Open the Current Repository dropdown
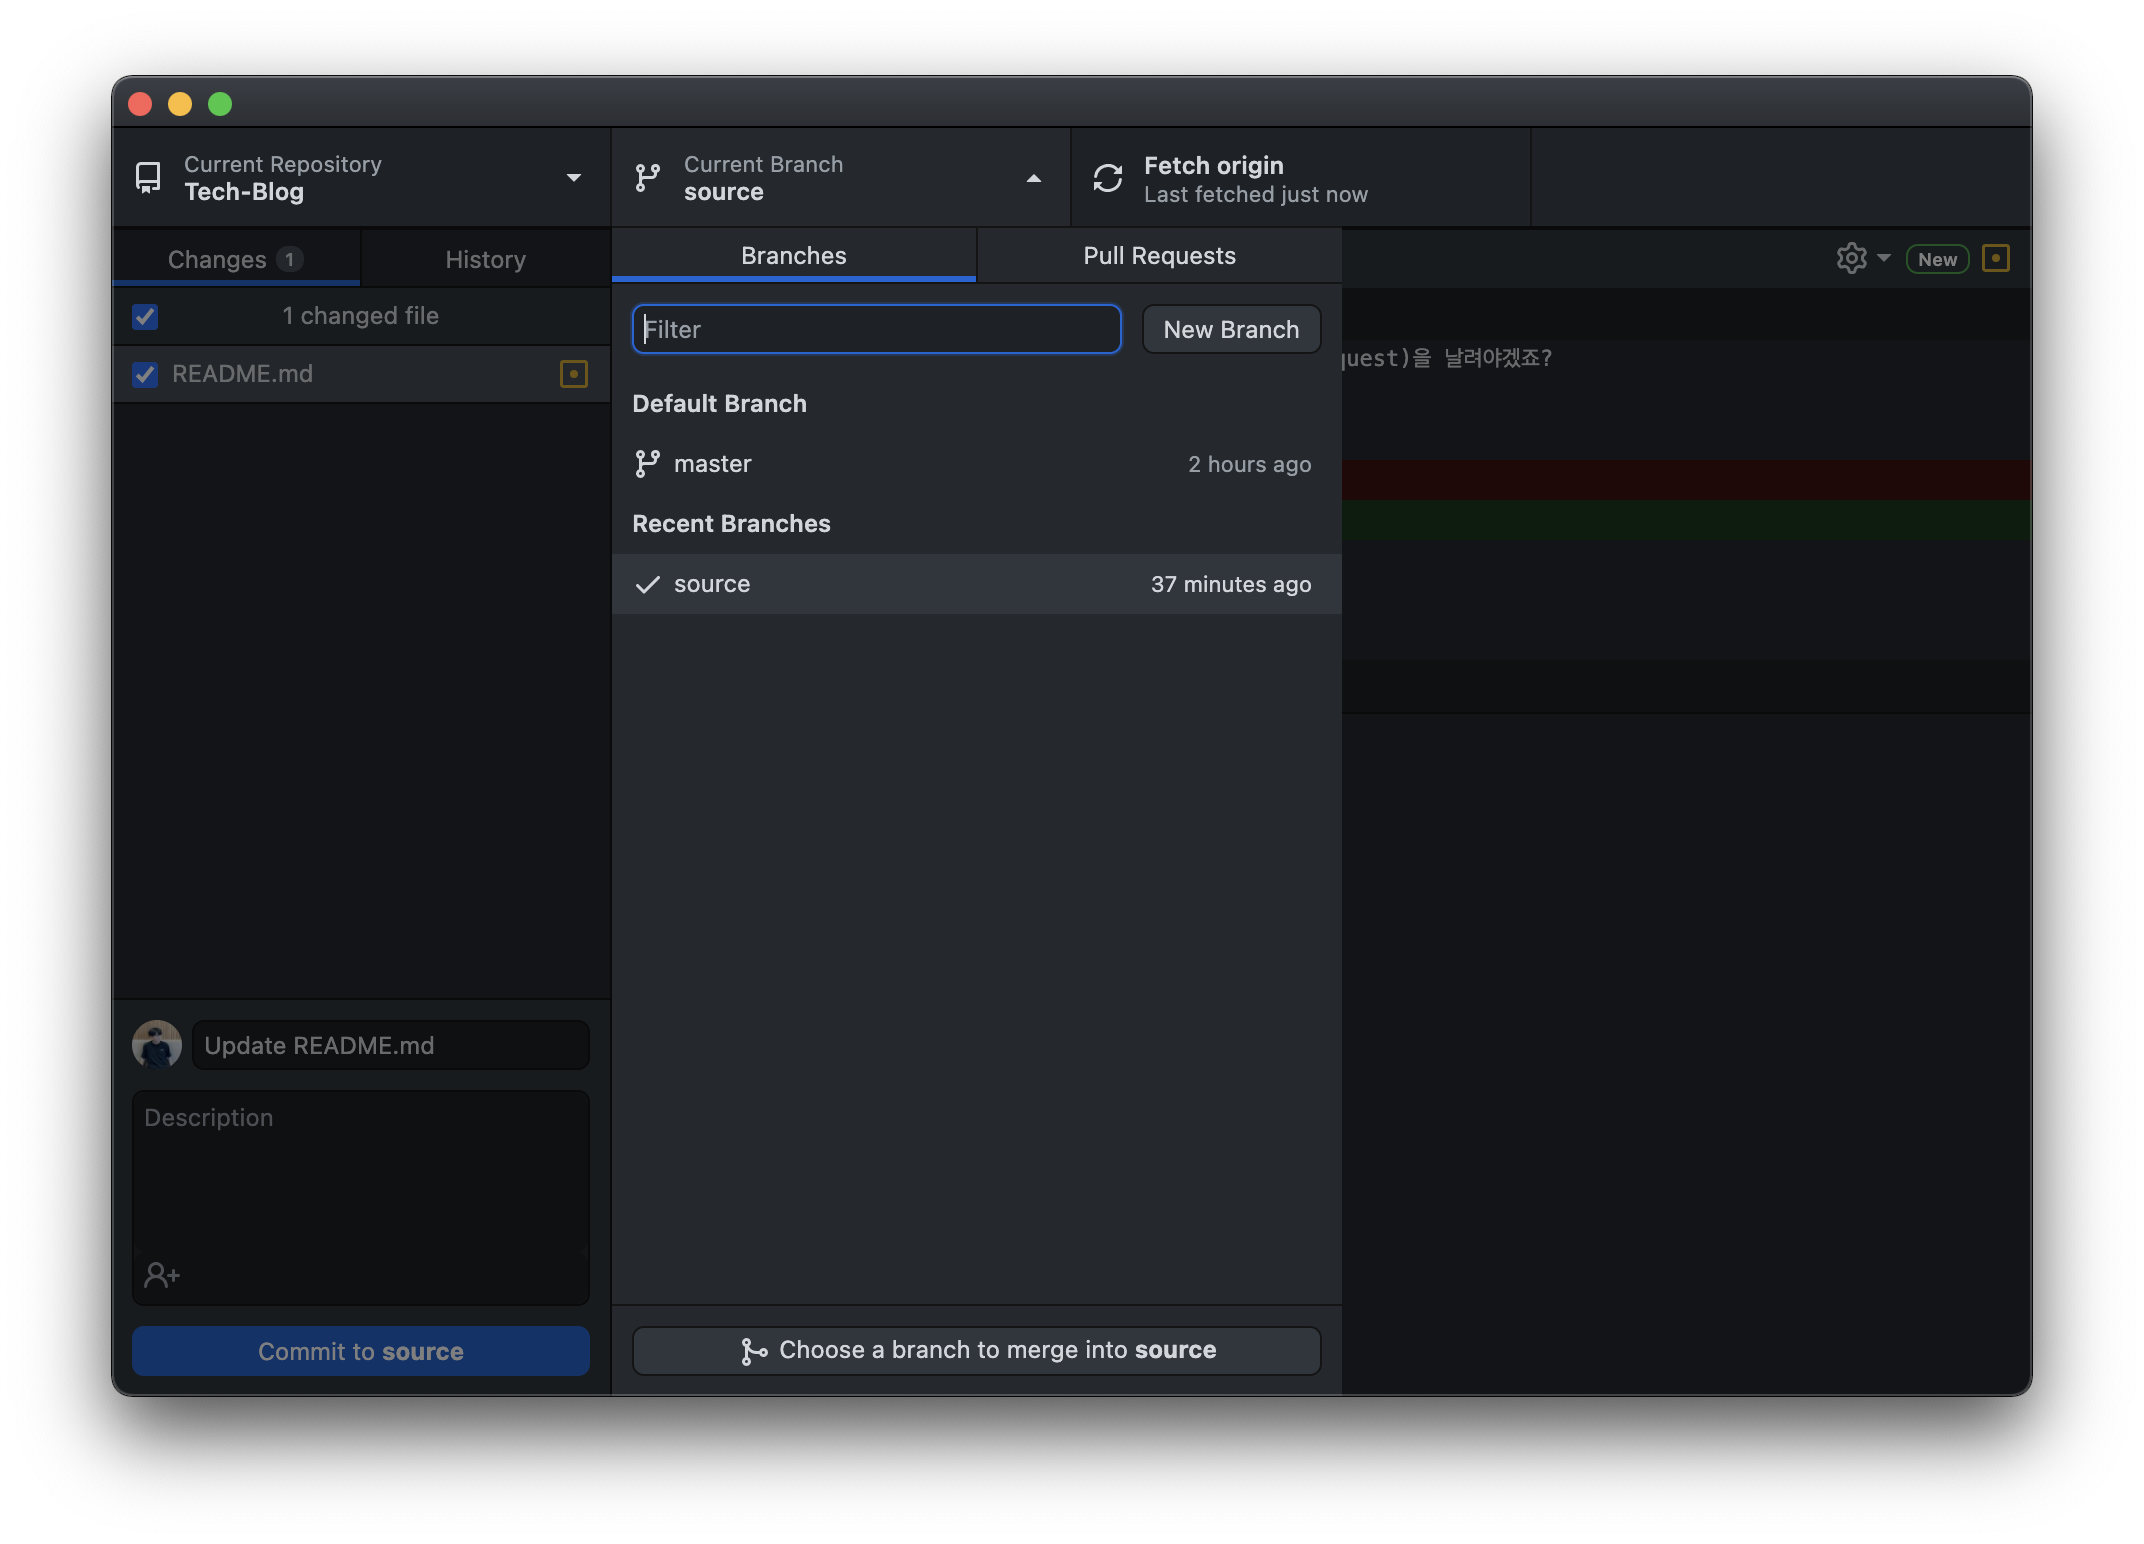Screen dimensions: 2144x1544 pyautogui.click(x=573, y=177)
